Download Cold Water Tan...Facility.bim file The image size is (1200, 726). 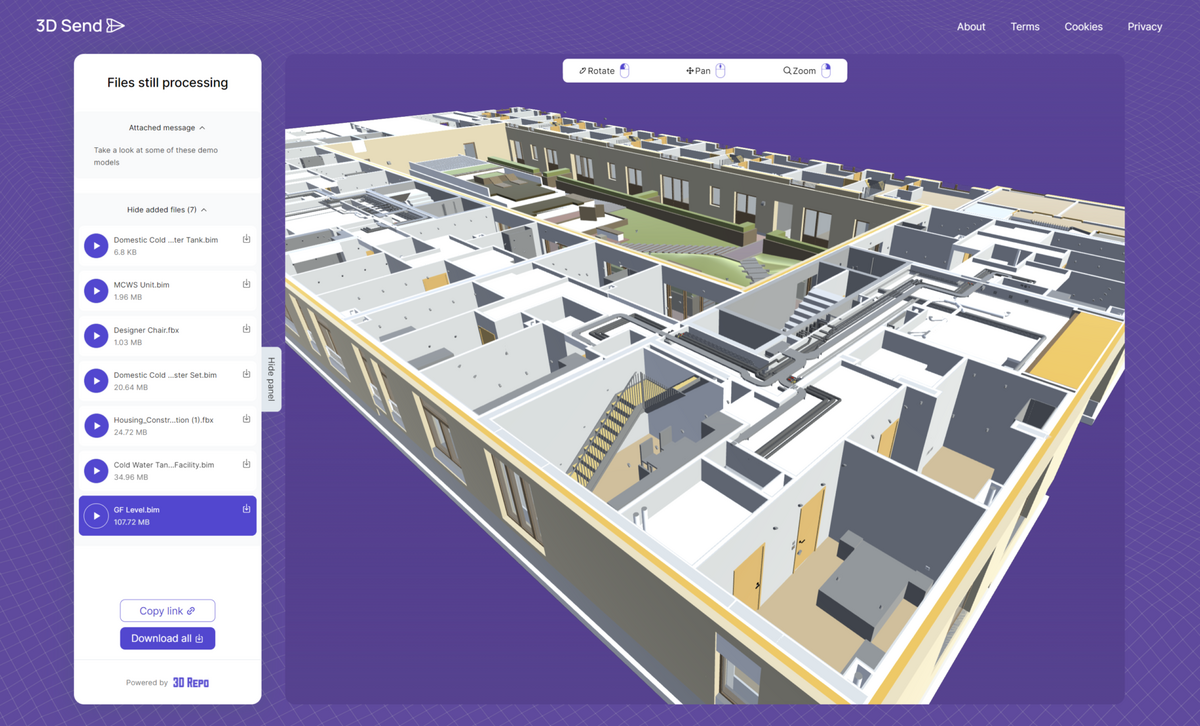point(246,464)
